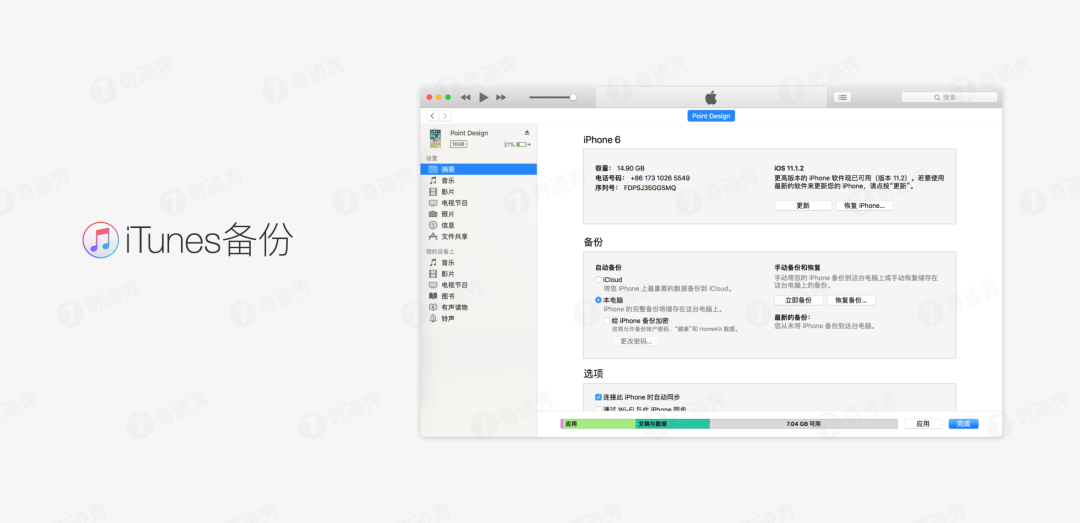1080x523 pixels.
Task: Click the serial number FDPSJ35GG5MQ
Action: click(x=650, y=187)
